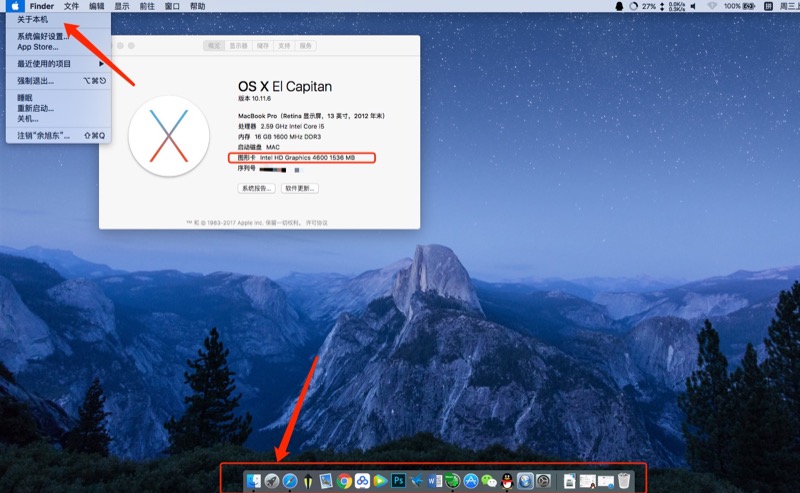800x493 pixels.
Task: Click the 系统报告 button
Action: 256,188
